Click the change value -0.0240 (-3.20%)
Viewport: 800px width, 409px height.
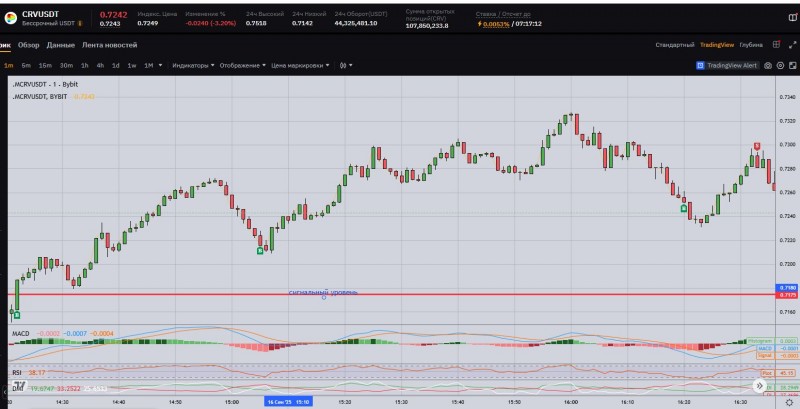coord(211,23)
